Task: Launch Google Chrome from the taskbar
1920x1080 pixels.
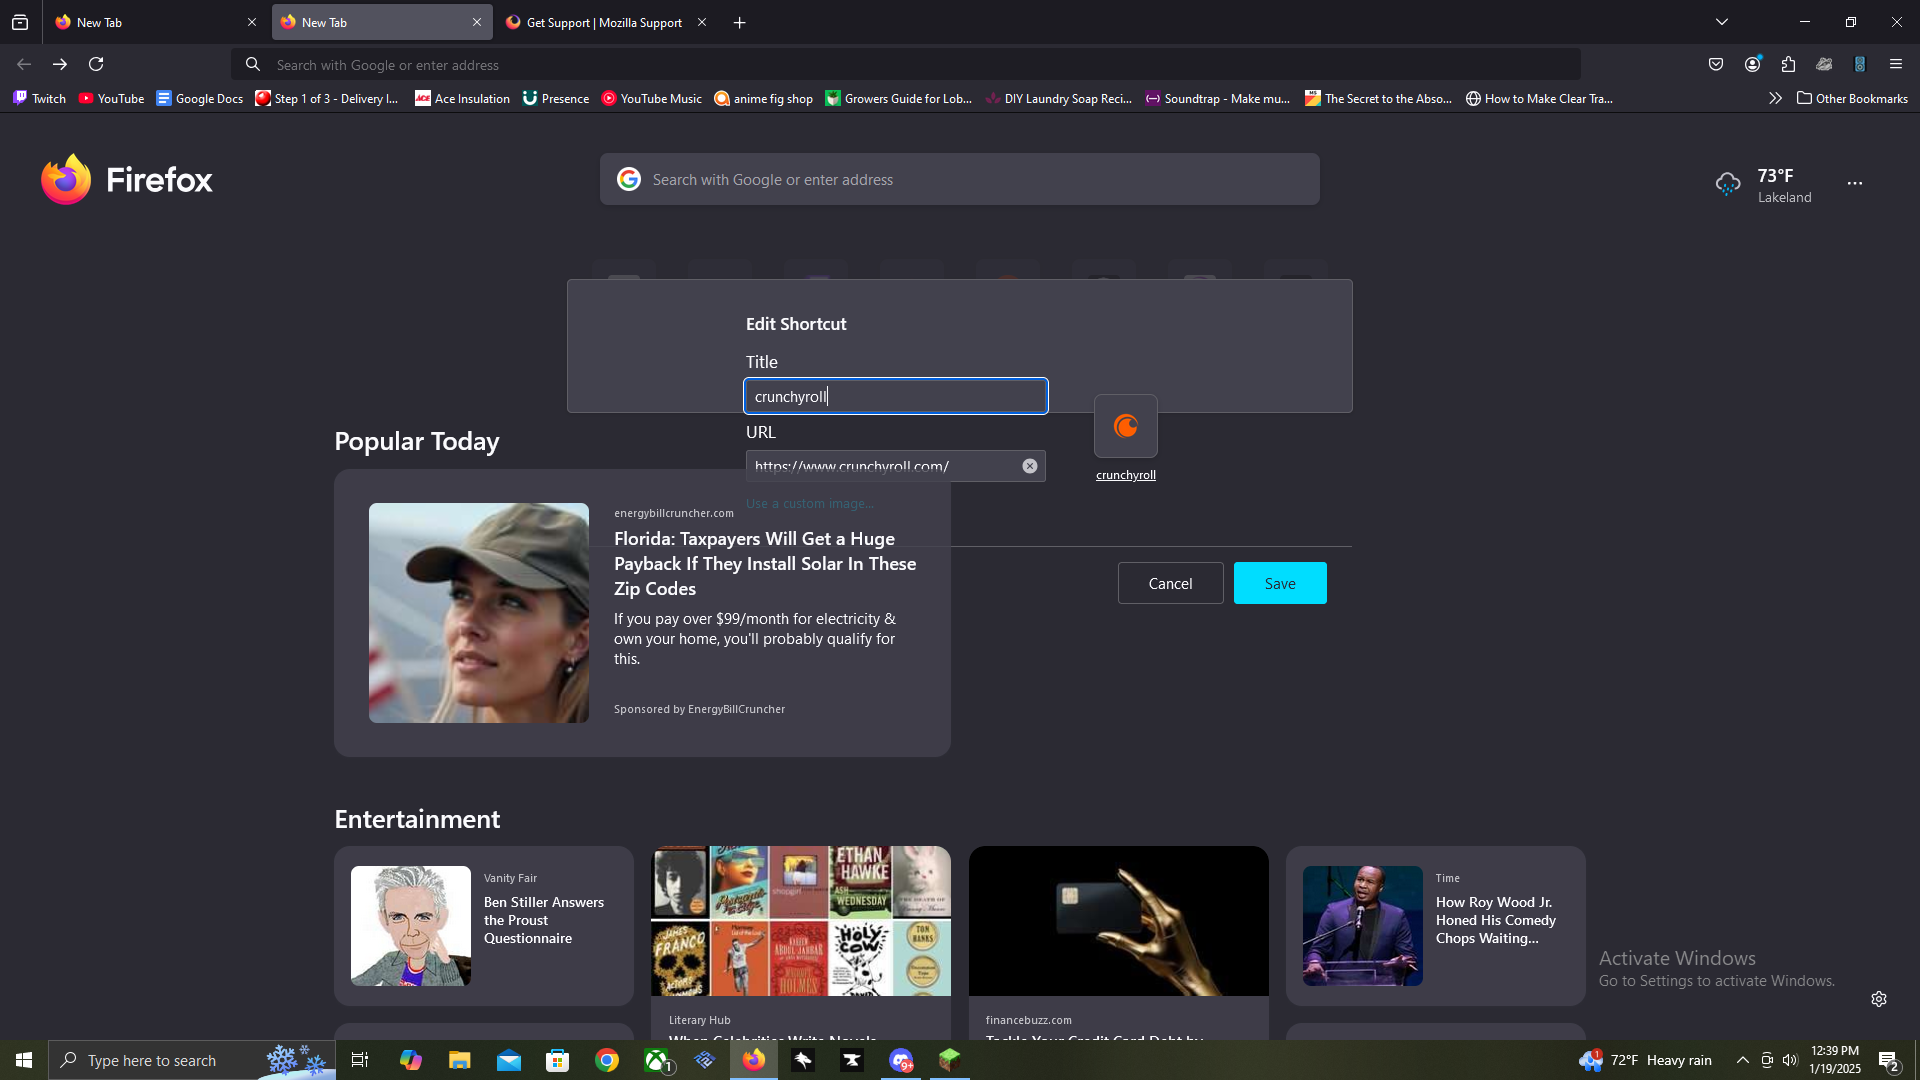Action: click(x=607, y=1060)
